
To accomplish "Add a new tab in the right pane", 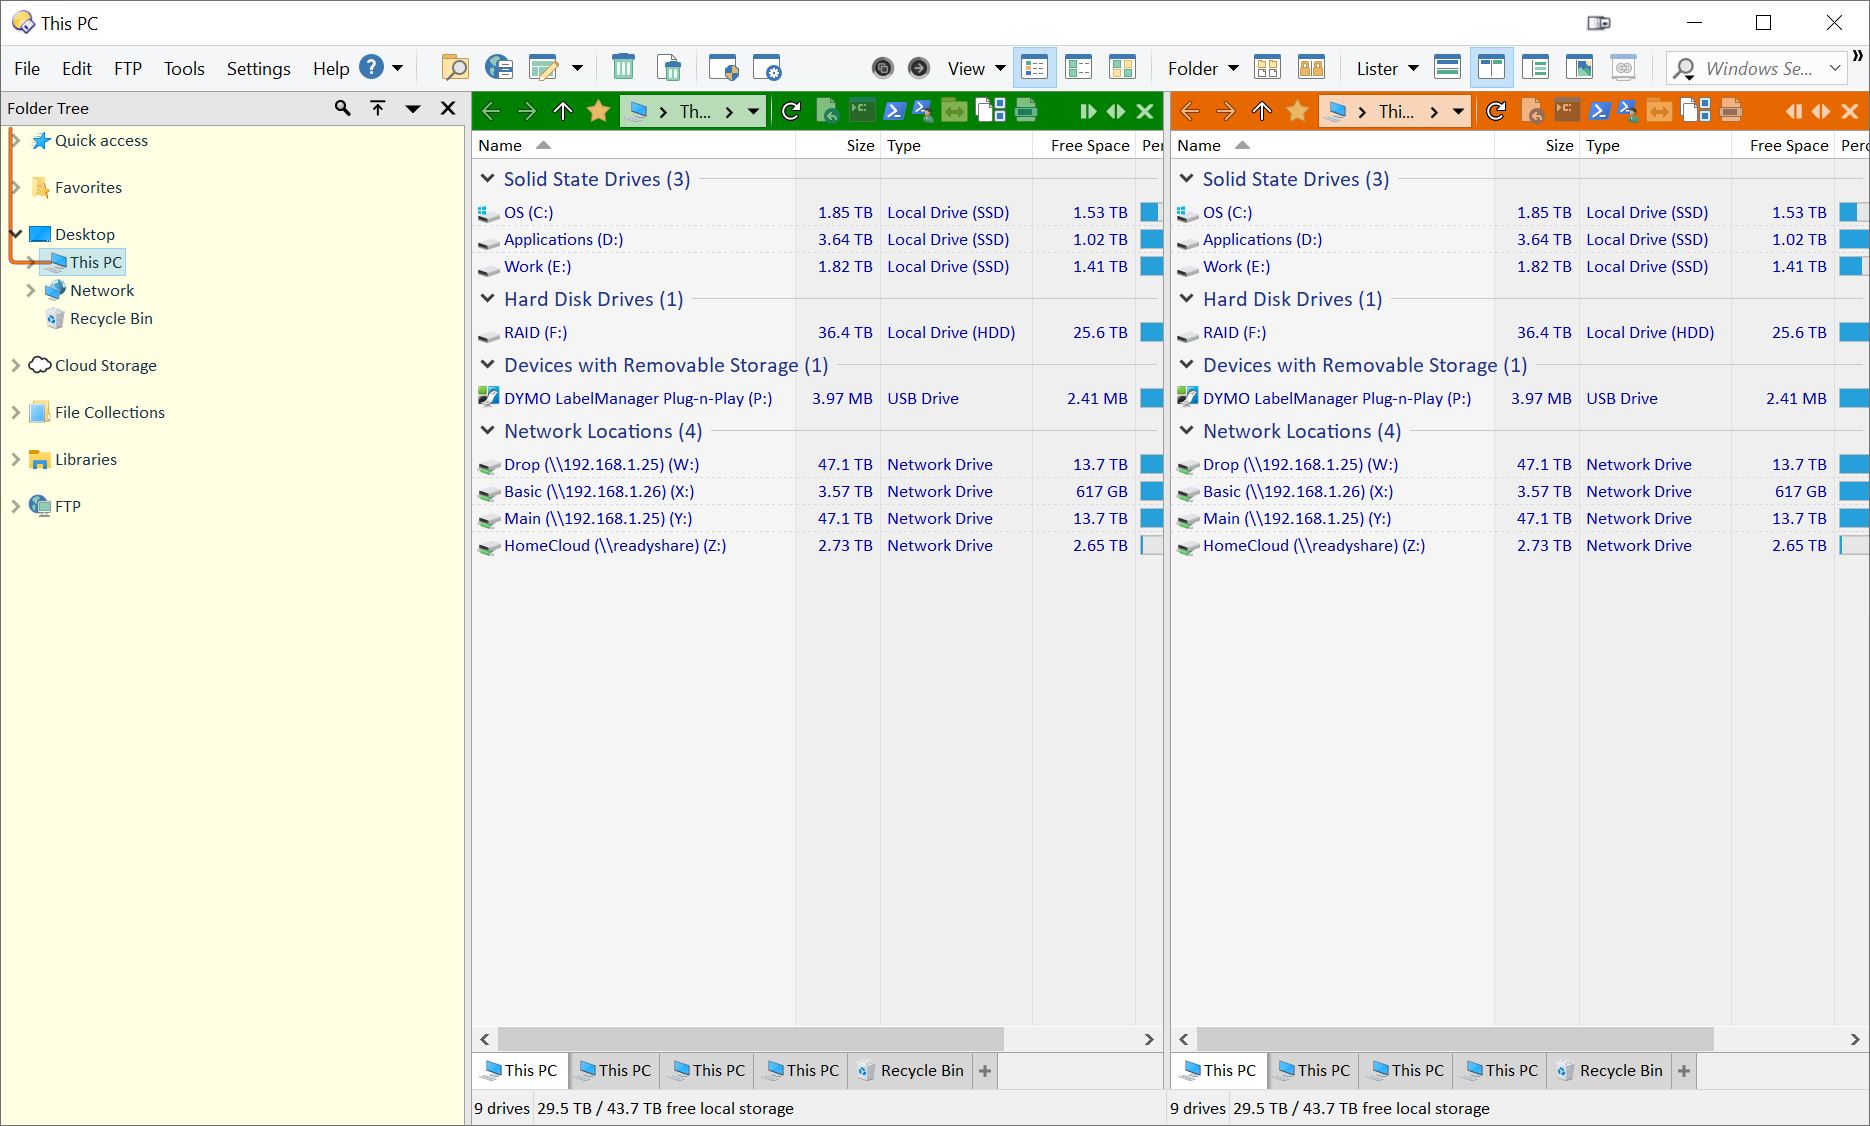I will point(1684,1070).
